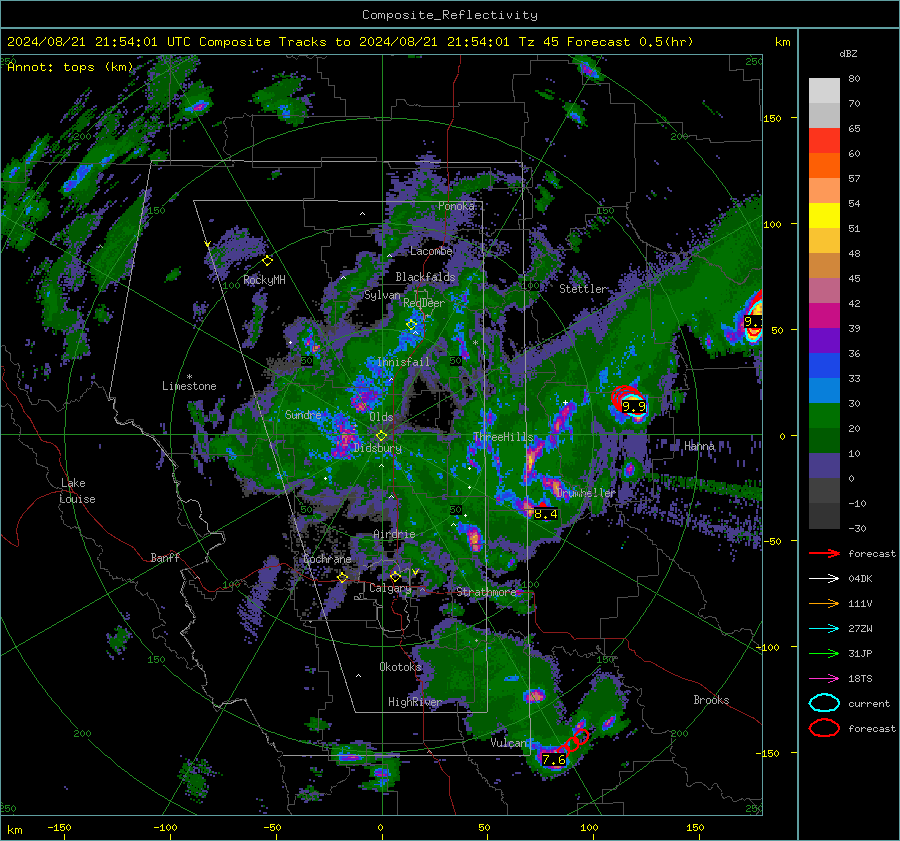The width and height of the screenshot is (900, 841).
Task: Click the Banff city label
Action: [165, 558]
